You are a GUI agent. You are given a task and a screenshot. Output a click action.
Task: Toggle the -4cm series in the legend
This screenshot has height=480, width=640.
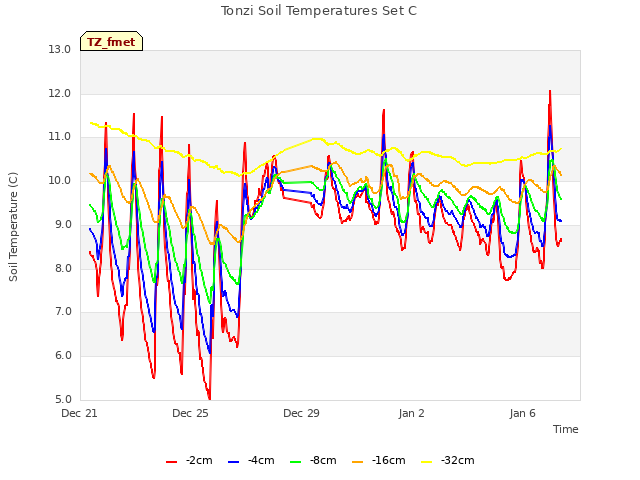pos(251,460)
